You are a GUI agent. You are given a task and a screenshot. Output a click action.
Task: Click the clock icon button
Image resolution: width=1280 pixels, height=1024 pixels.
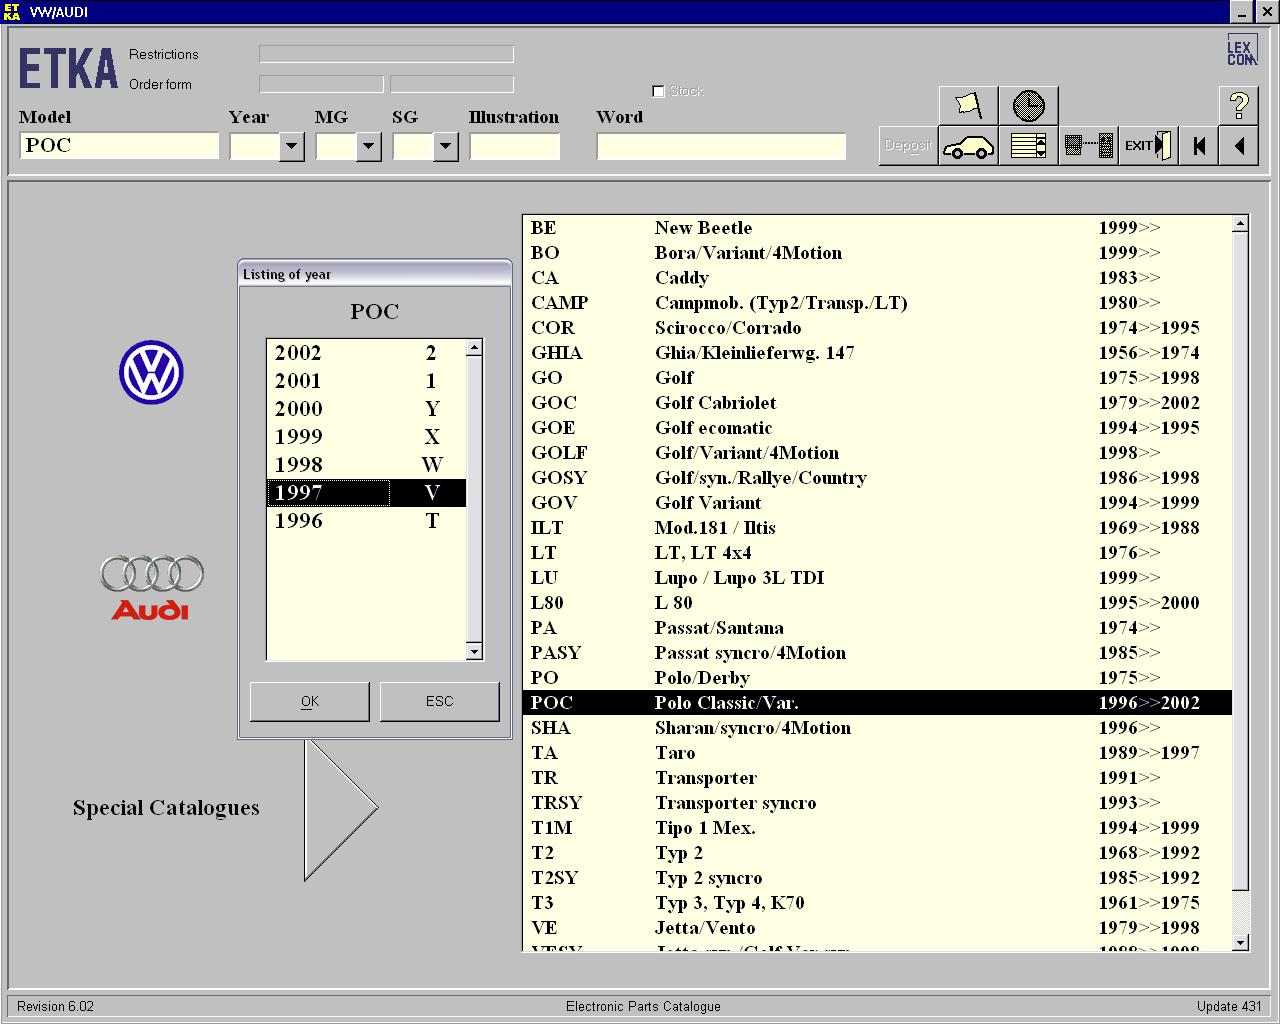tap(1028, 106)
